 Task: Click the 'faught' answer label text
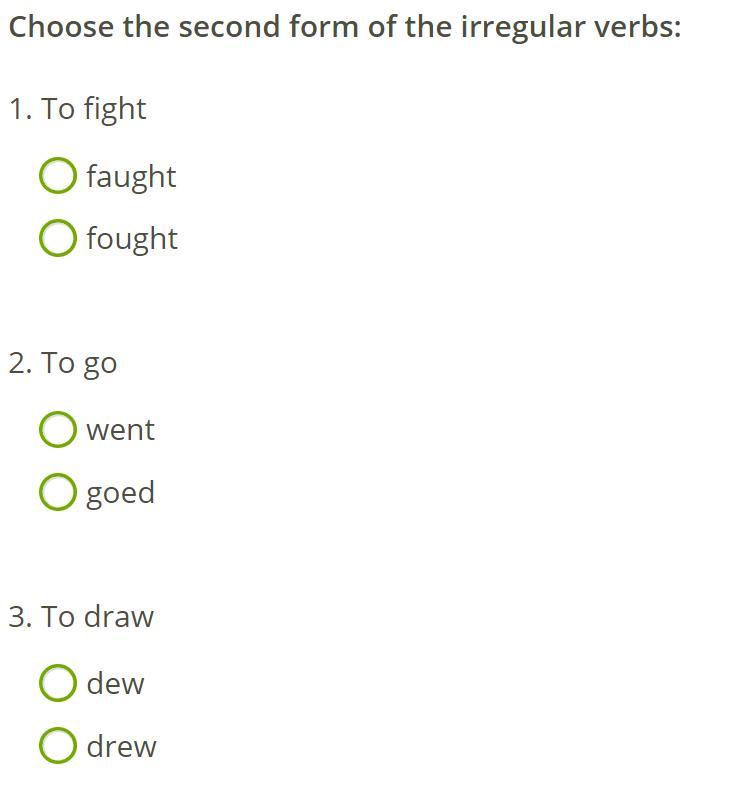131,178
